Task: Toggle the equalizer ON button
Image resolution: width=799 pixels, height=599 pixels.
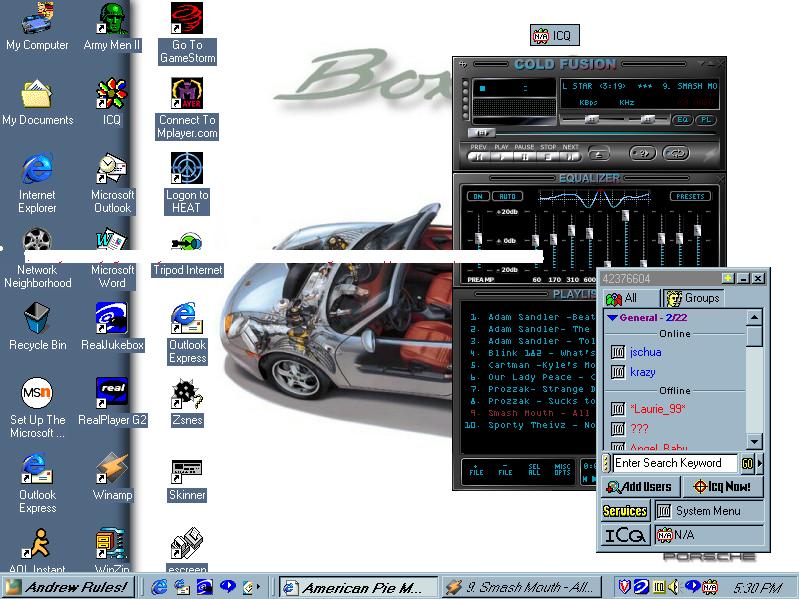Action: [x=478, y=196]
